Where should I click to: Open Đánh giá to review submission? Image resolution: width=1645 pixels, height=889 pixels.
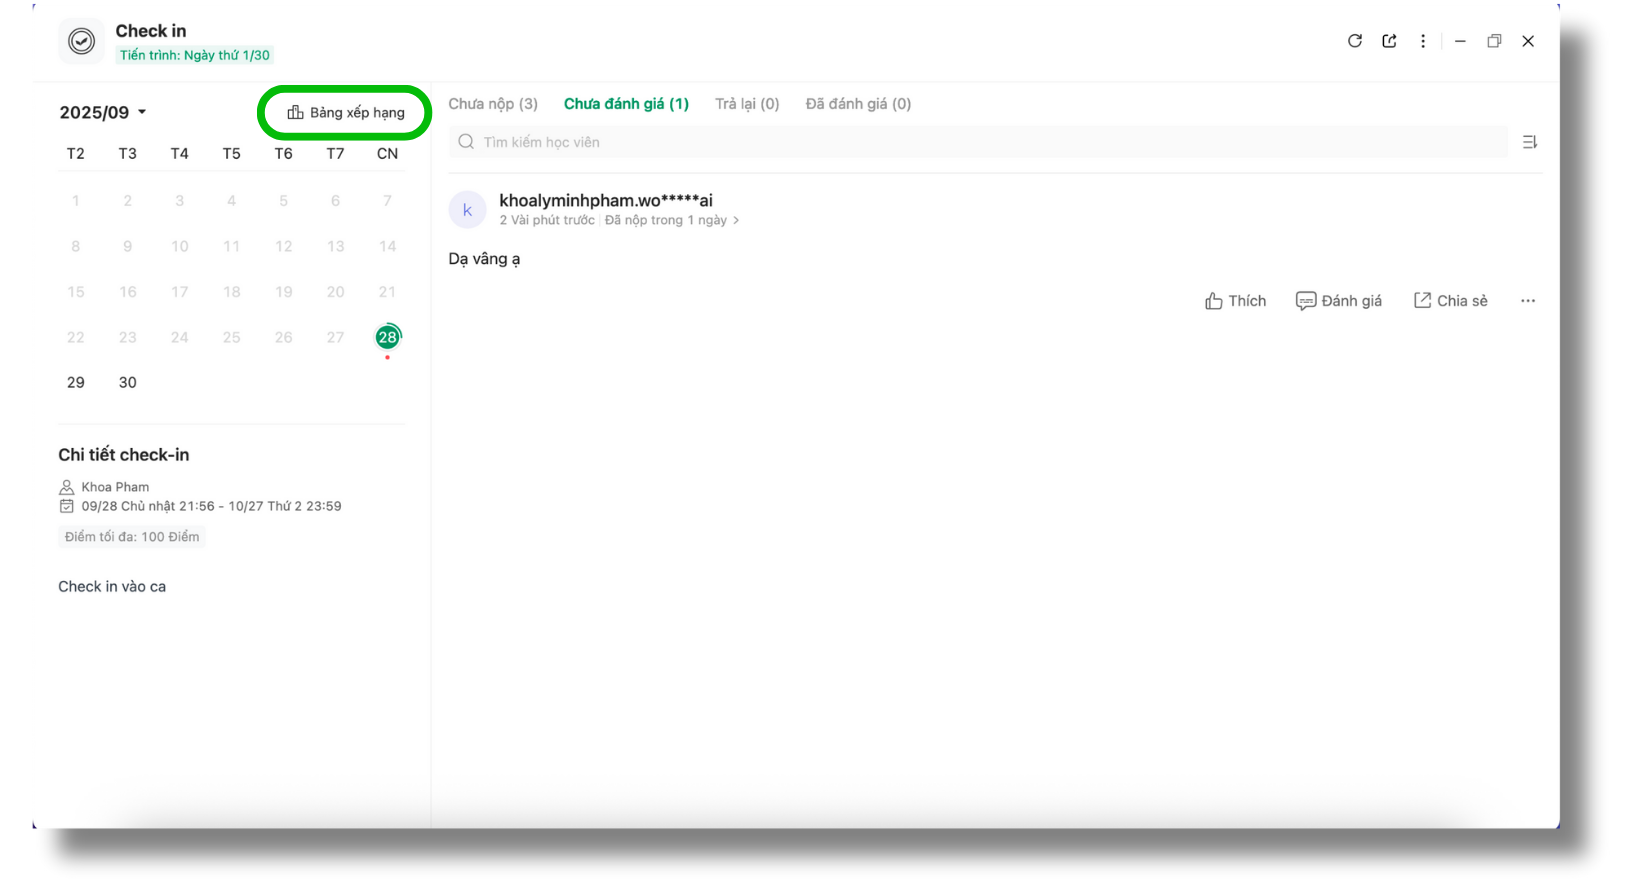point(1338,301)
